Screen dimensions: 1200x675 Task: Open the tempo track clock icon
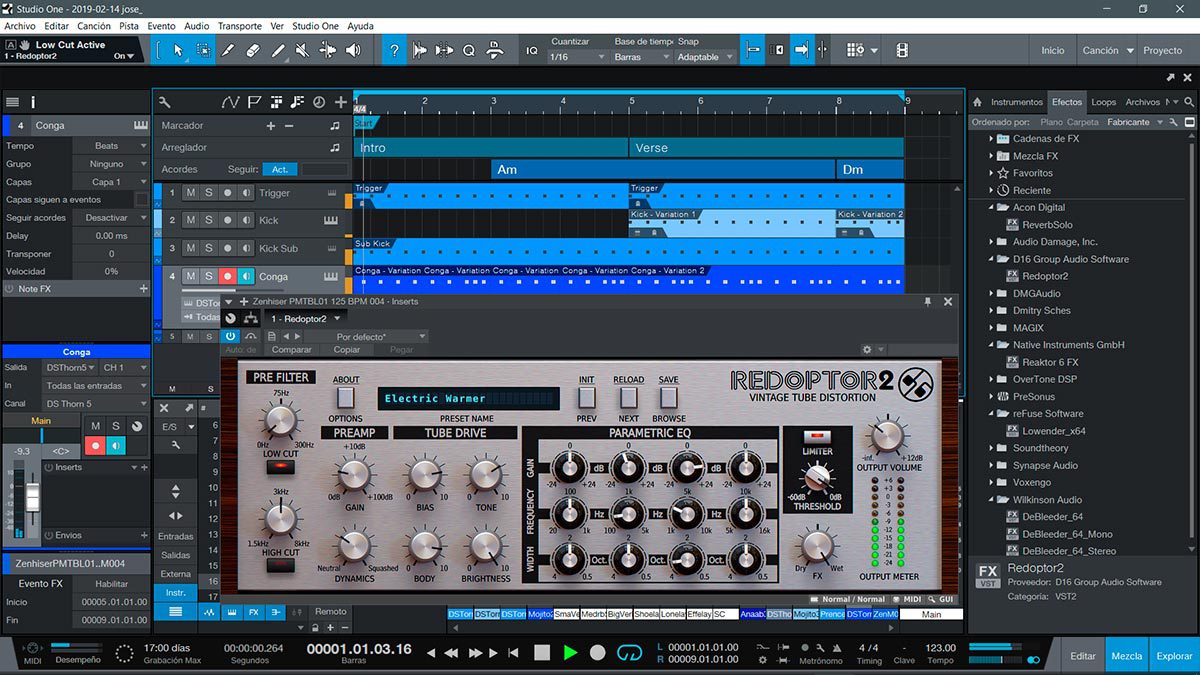319,101
